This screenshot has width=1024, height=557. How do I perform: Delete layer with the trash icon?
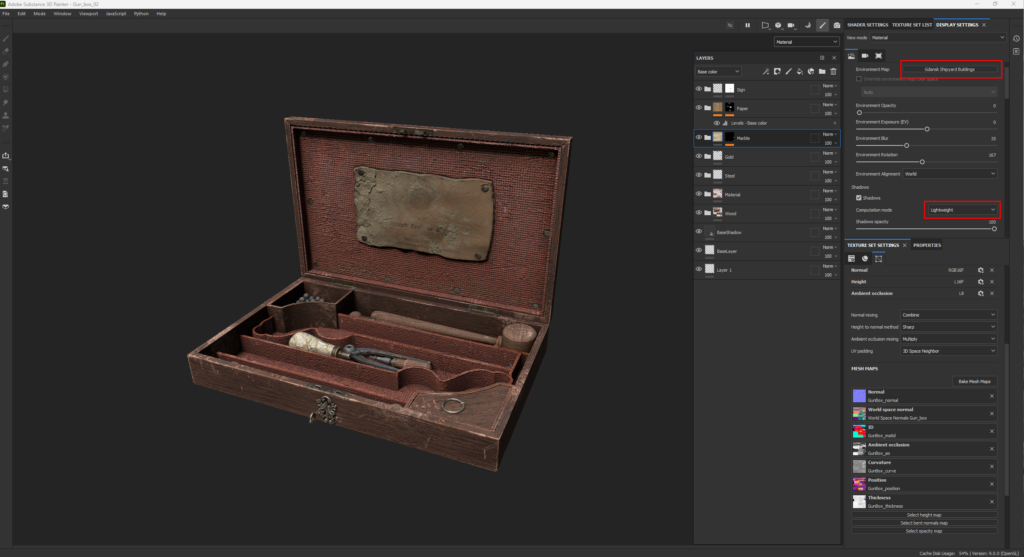833,72
